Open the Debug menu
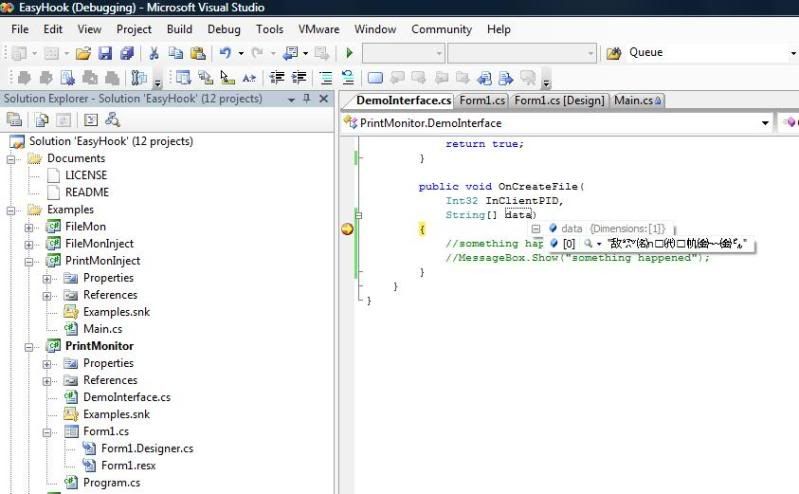799x494 pixels. point(224,29)
